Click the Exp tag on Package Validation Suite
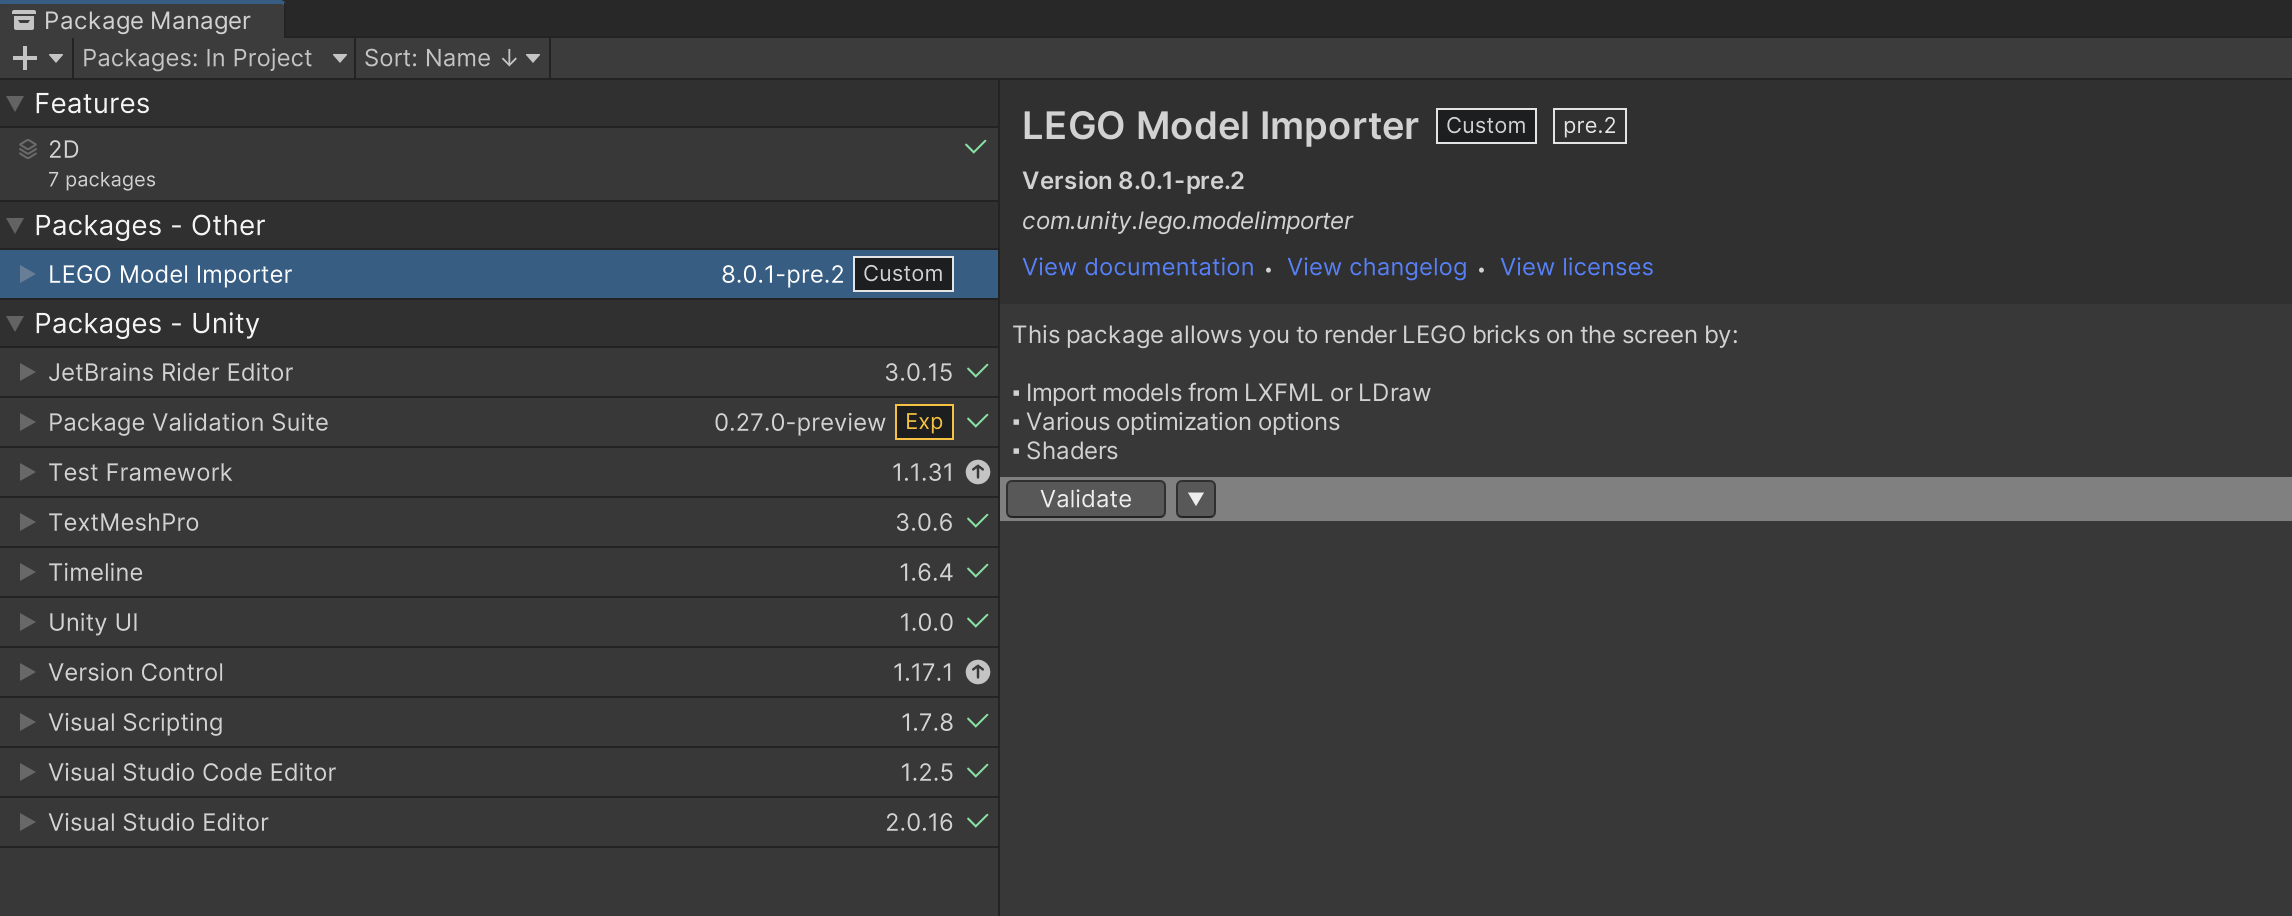2292x916 pixels. [x=924, y=422]
